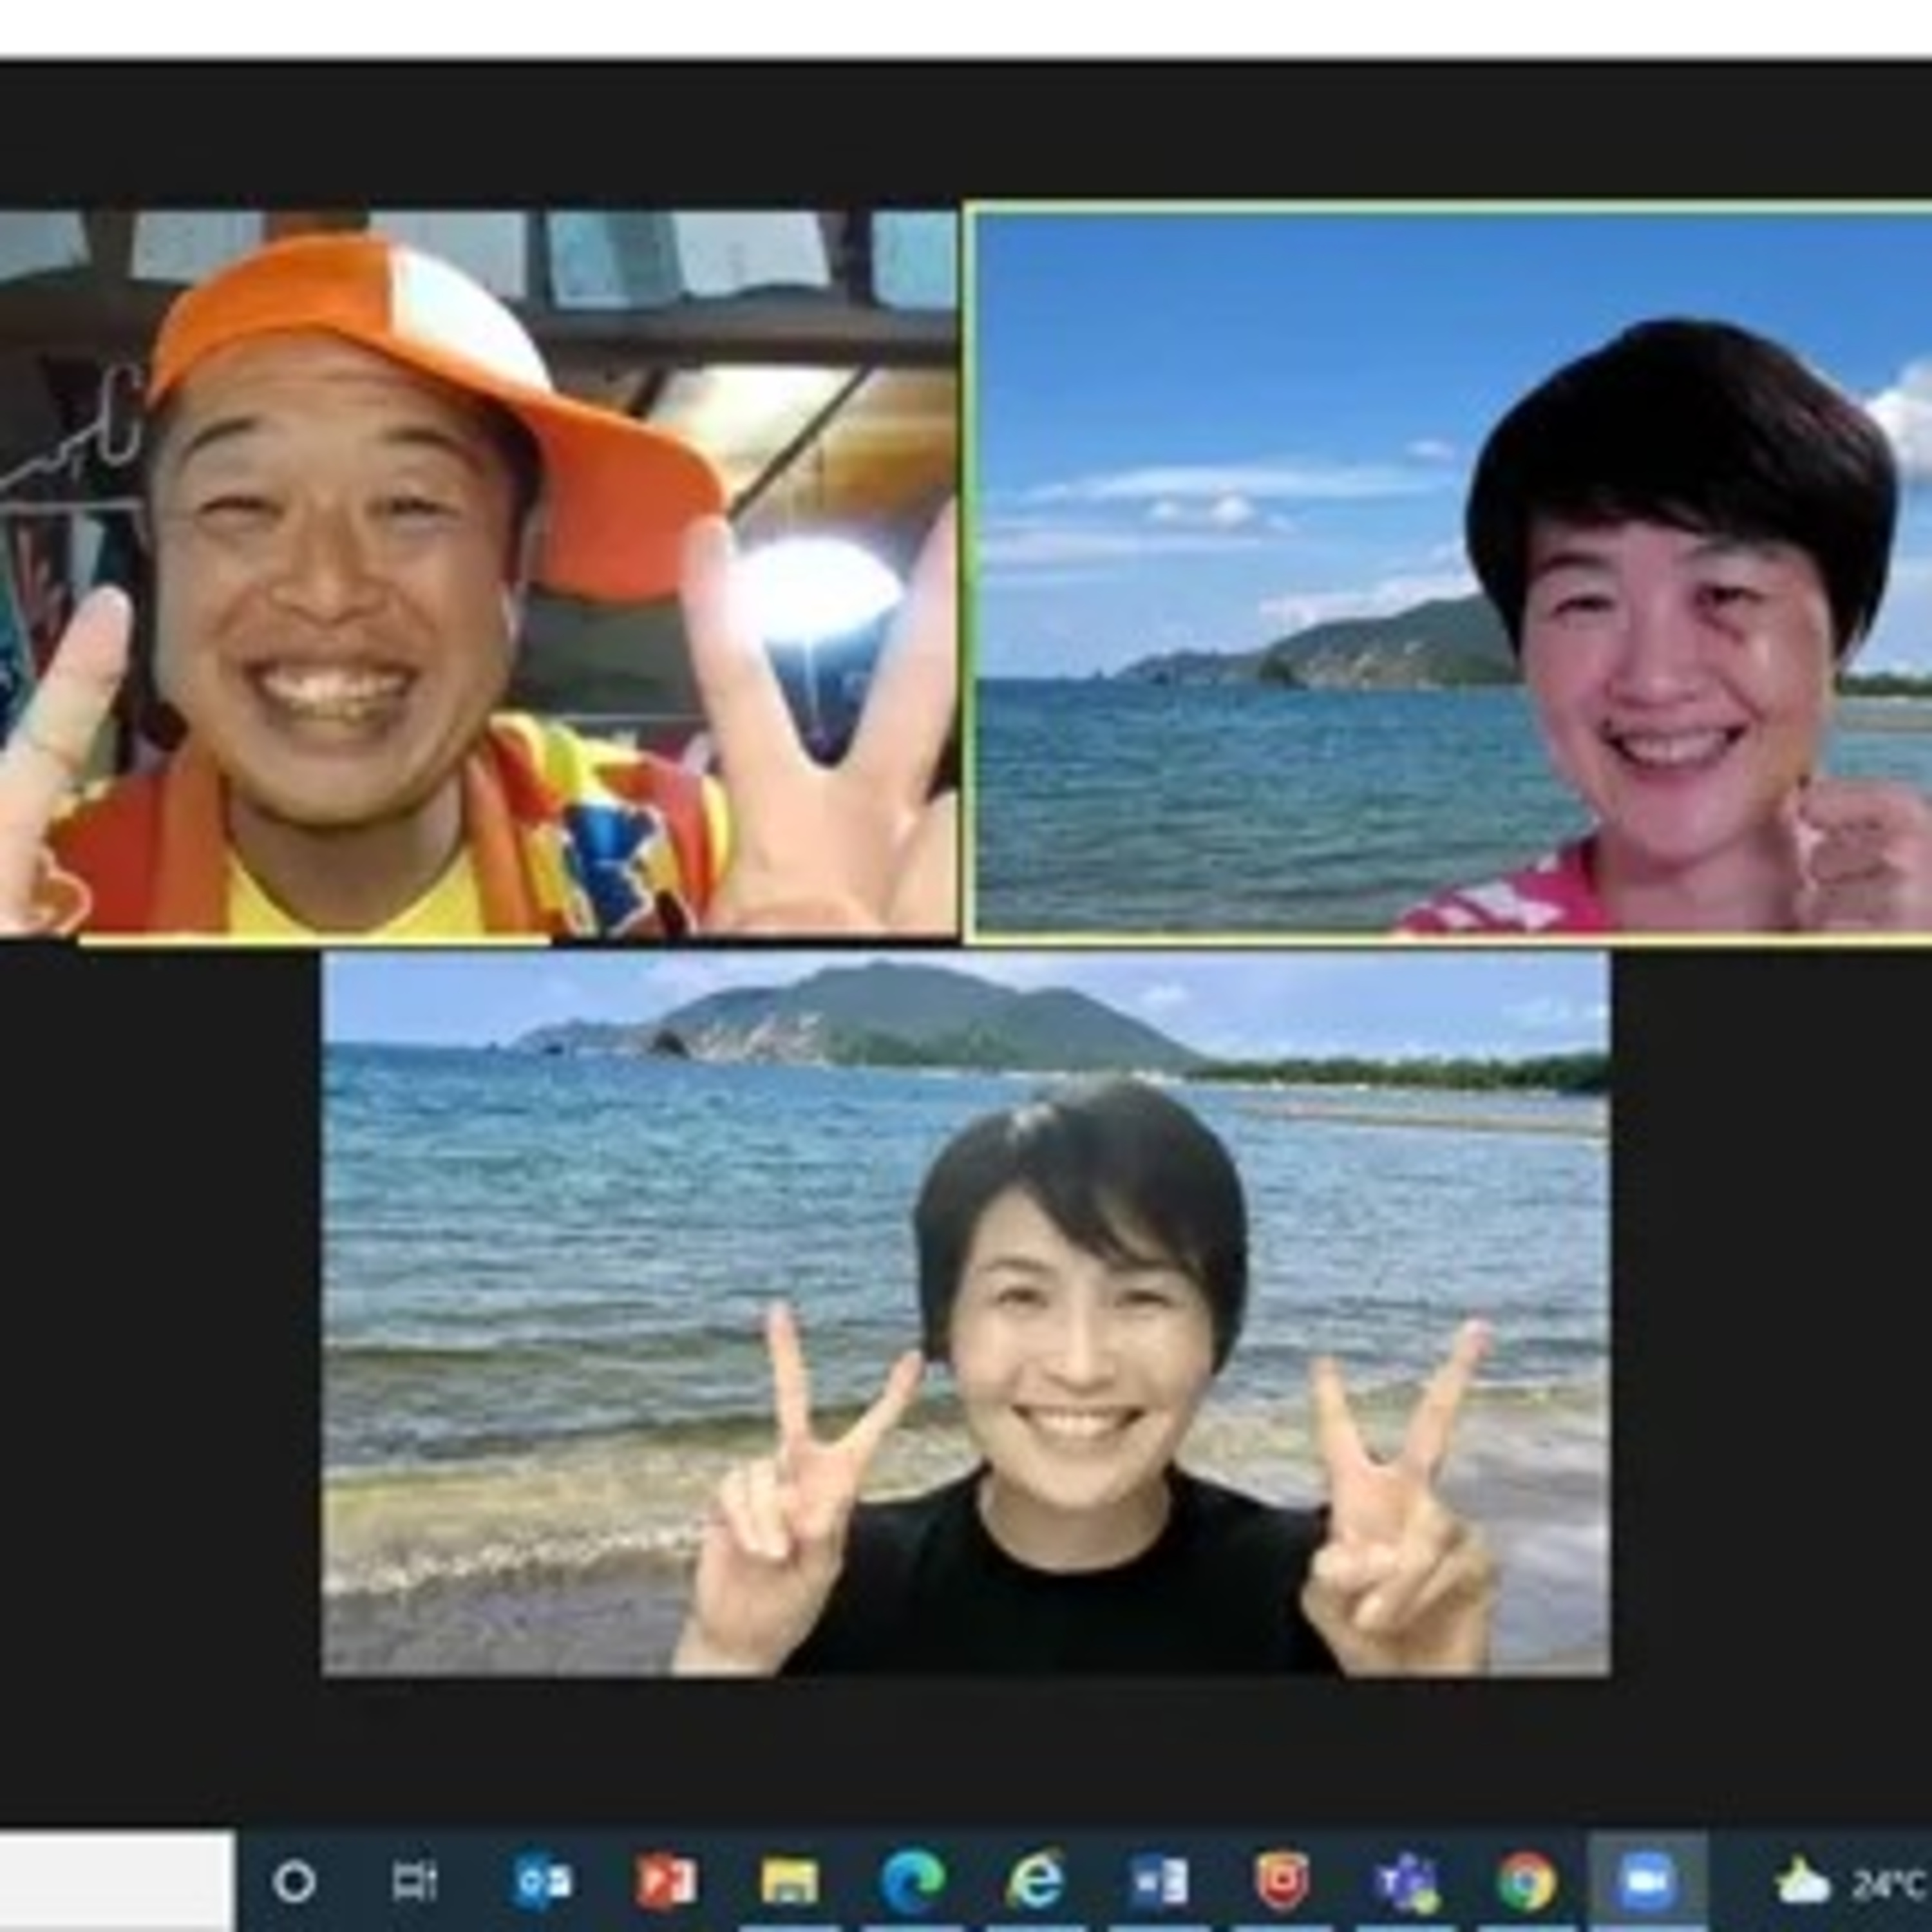This screenshot has height=1932, width=1932.
Task: Open Microsoft Edge from the taskbar
Action: [x=913, y=1881]
